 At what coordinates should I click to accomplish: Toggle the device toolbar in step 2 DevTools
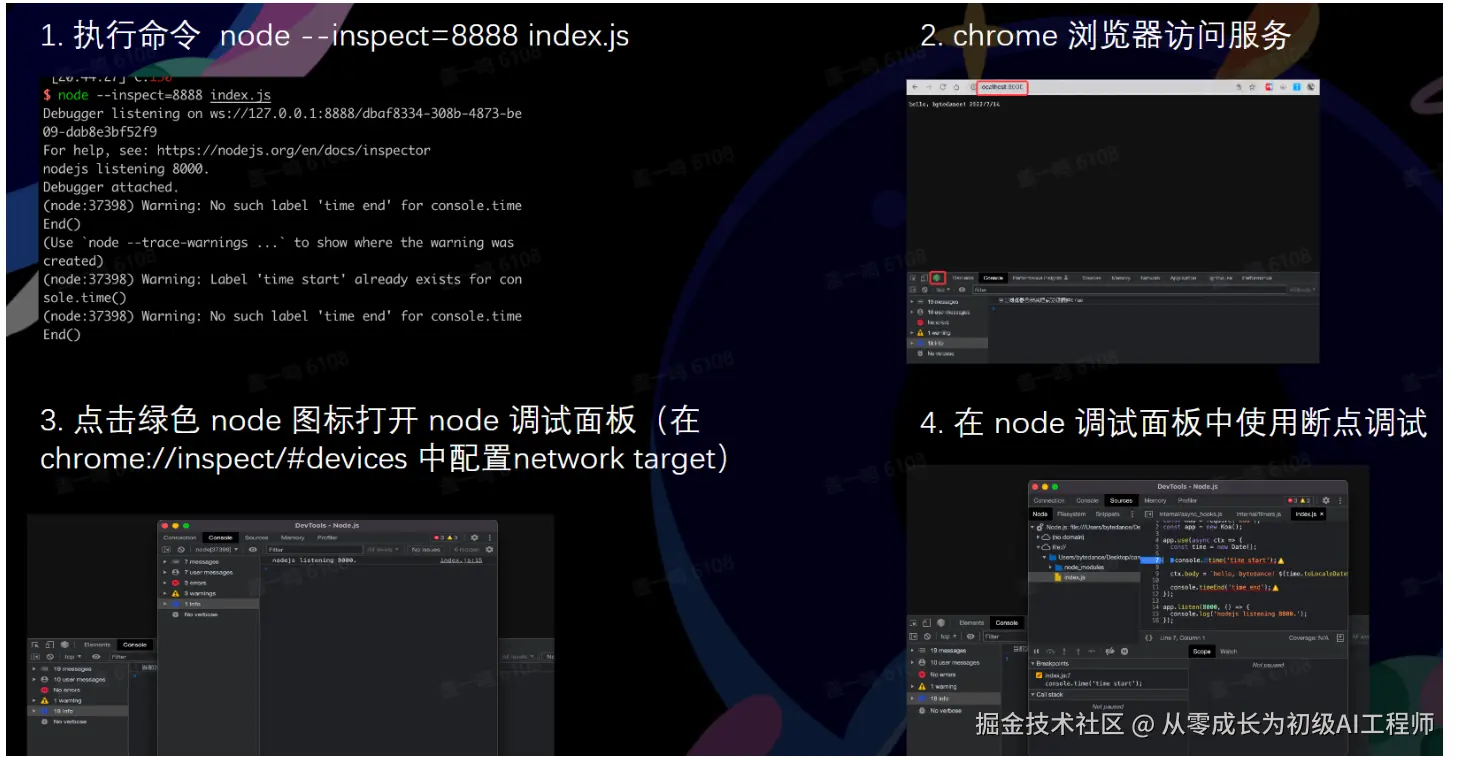pyautogui.click(x=925, y=277)
